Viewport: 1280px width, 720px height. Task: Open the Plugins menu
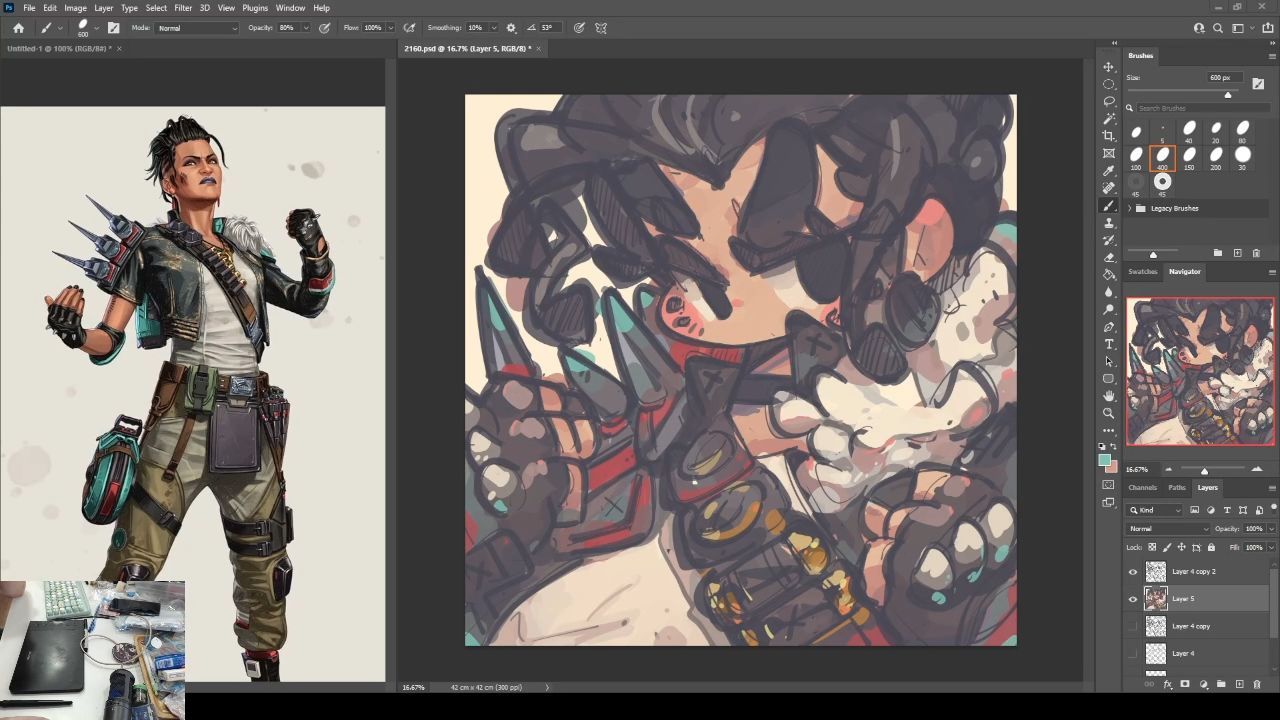pyautogui.click(x=255, y=8)
